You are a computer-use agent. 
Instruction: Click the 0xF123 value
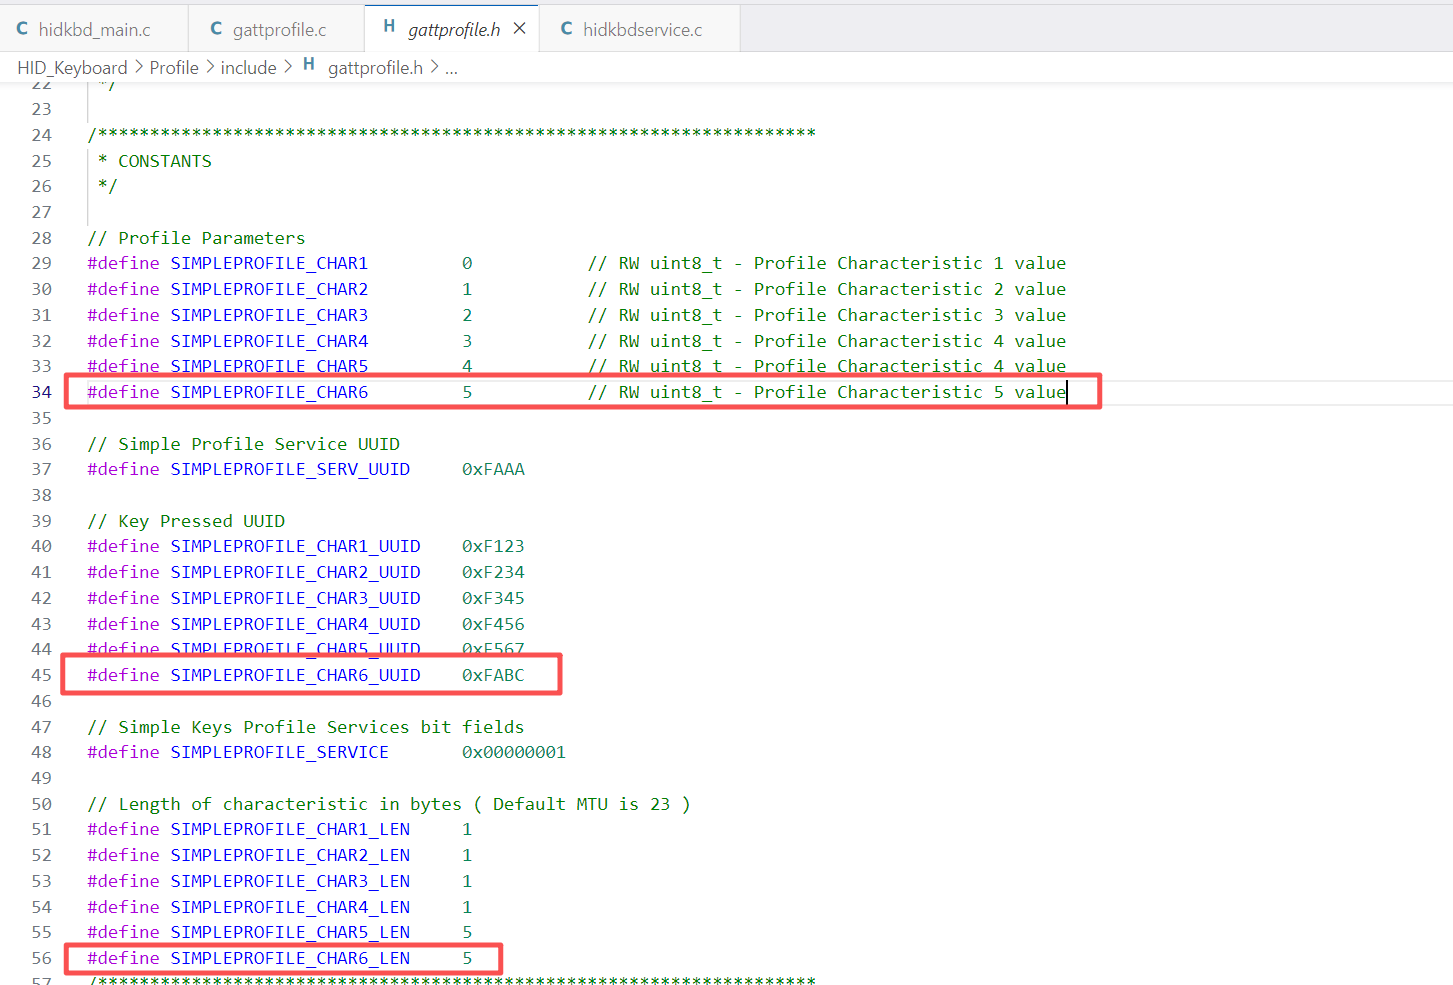493,546
